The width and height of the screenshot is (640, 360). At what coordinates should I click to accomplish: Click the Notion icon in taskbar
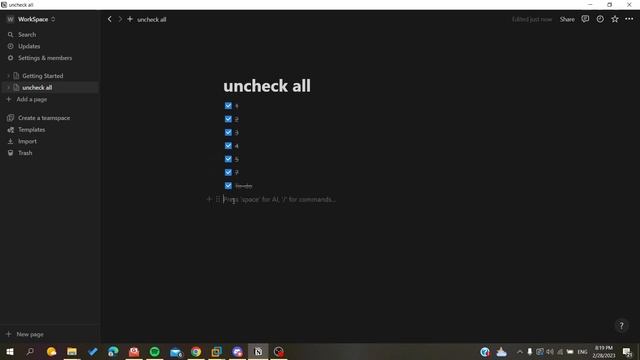(258, 351)
